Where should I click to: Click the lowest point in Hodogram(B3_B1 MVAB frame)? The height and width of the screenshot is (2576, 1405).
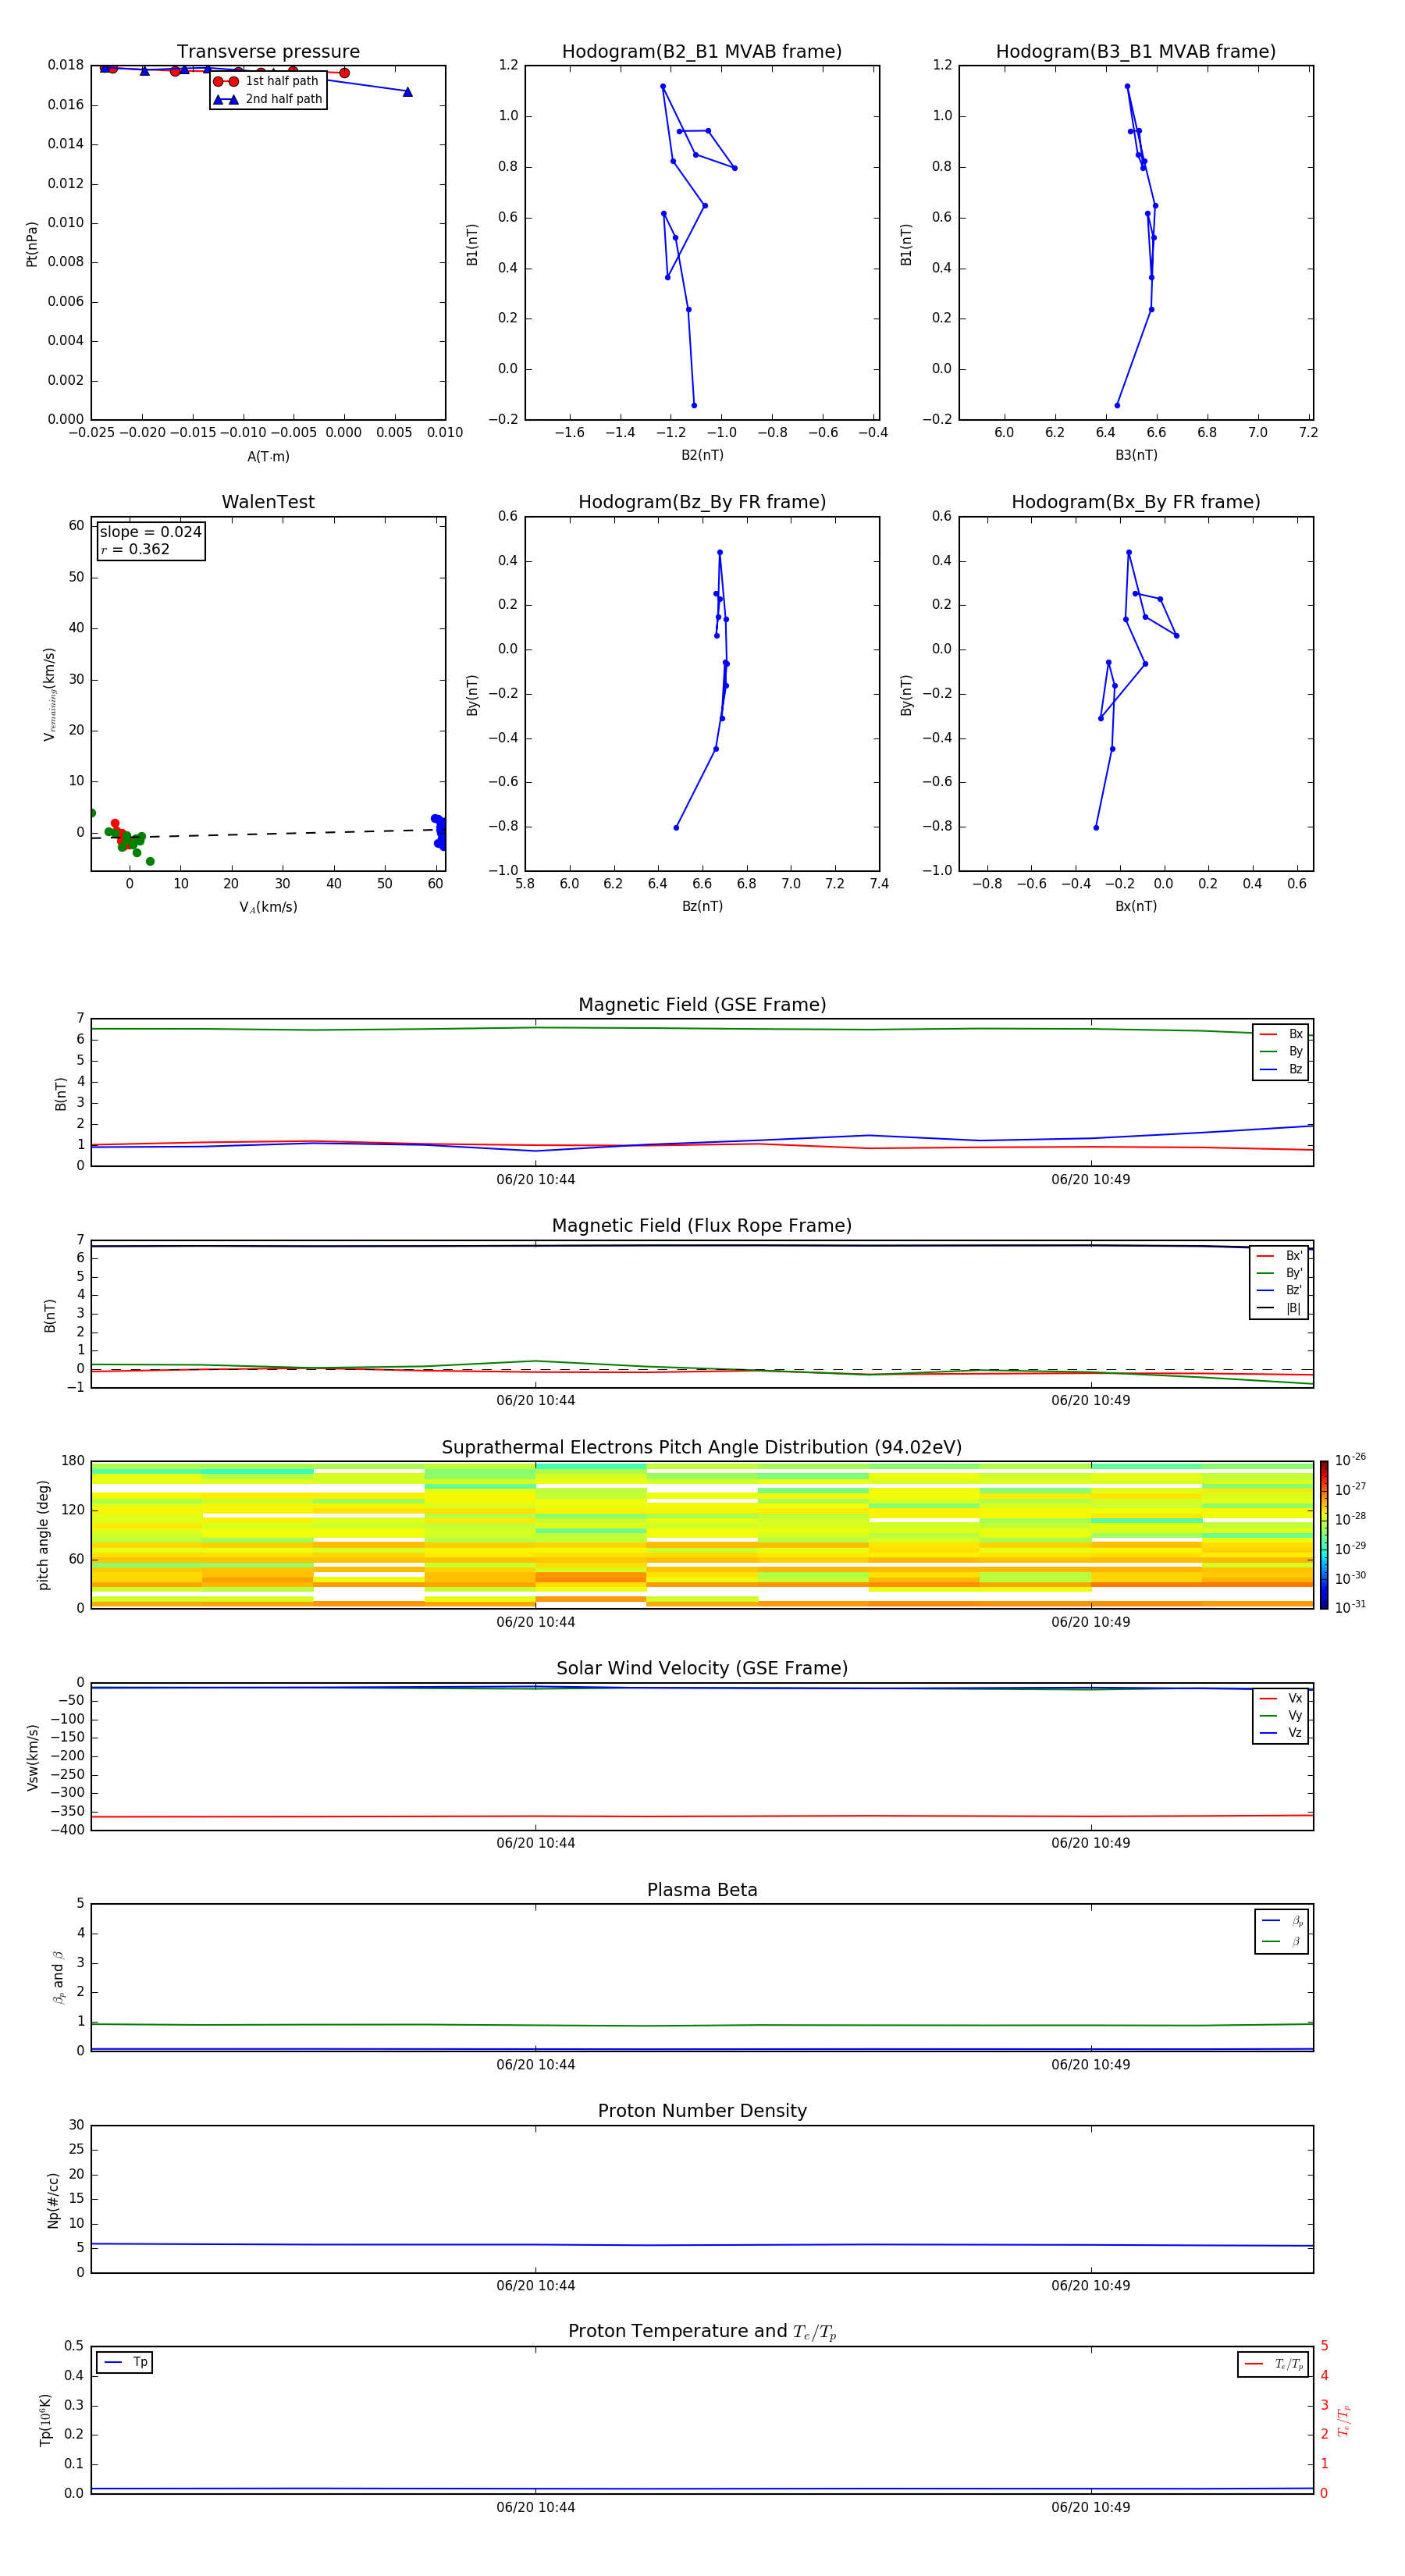click(1117, 405)
